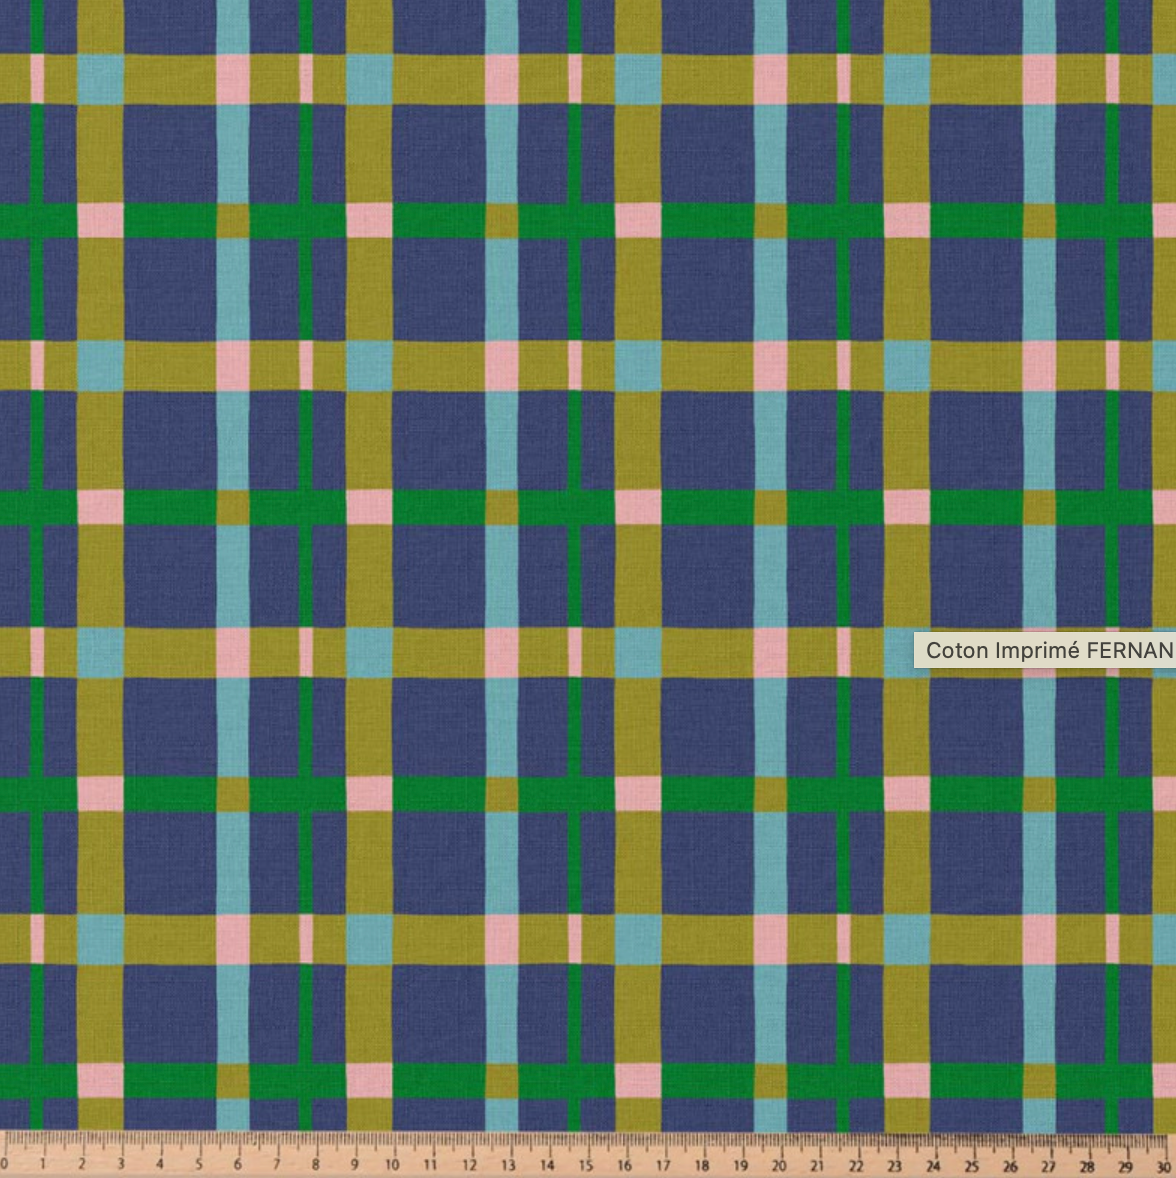Click the word 'Coton' in the tooltip
Screen dimensions: 1176x1178
952,650
